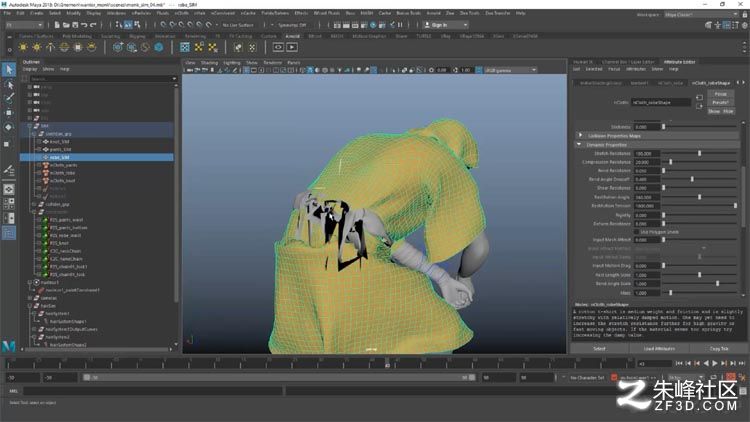The width and height of the screenshot is (750, 422).
Task: Expand the Collision Properties Maps section
Action: [580, 135]
